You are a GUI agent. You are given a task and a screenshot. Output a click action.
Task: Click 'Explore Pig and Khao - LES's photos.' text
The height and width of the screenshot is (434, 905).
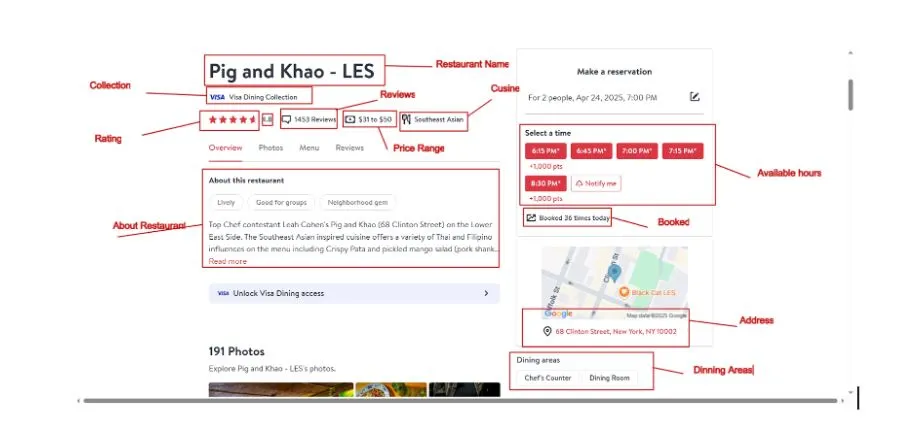pos(272,369)
